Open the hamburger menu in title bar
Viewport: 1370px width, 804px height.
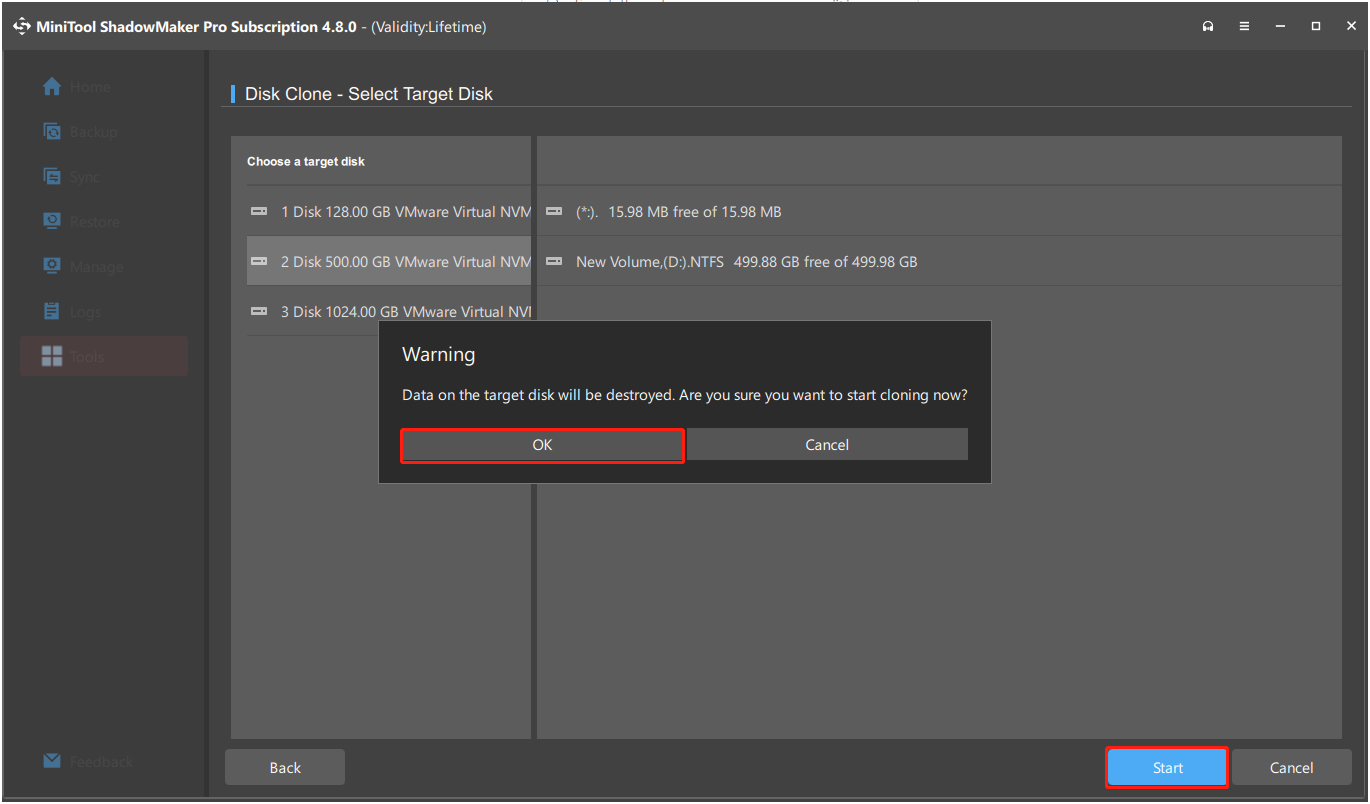point(1244,26)
